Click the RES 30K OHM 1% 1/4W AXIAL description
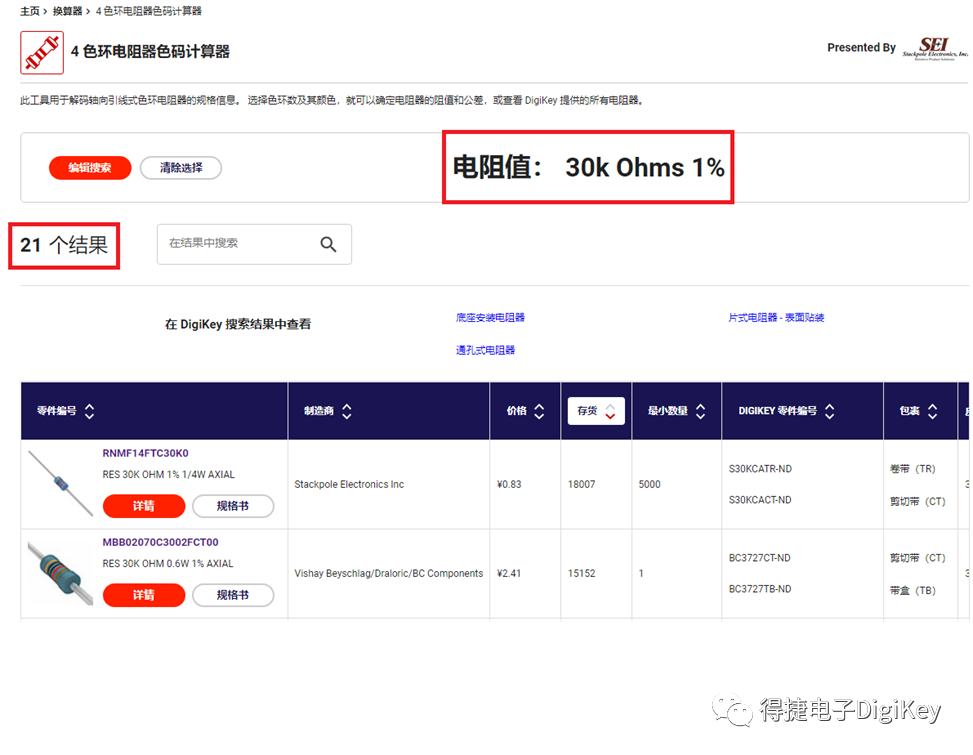The width and height of the screenshot is (973, 755). 169,475
